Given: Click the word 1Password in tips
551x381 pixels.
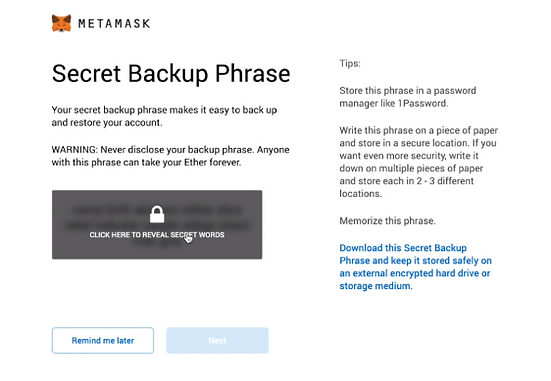Looking at the screenshot, I should 422,103.
